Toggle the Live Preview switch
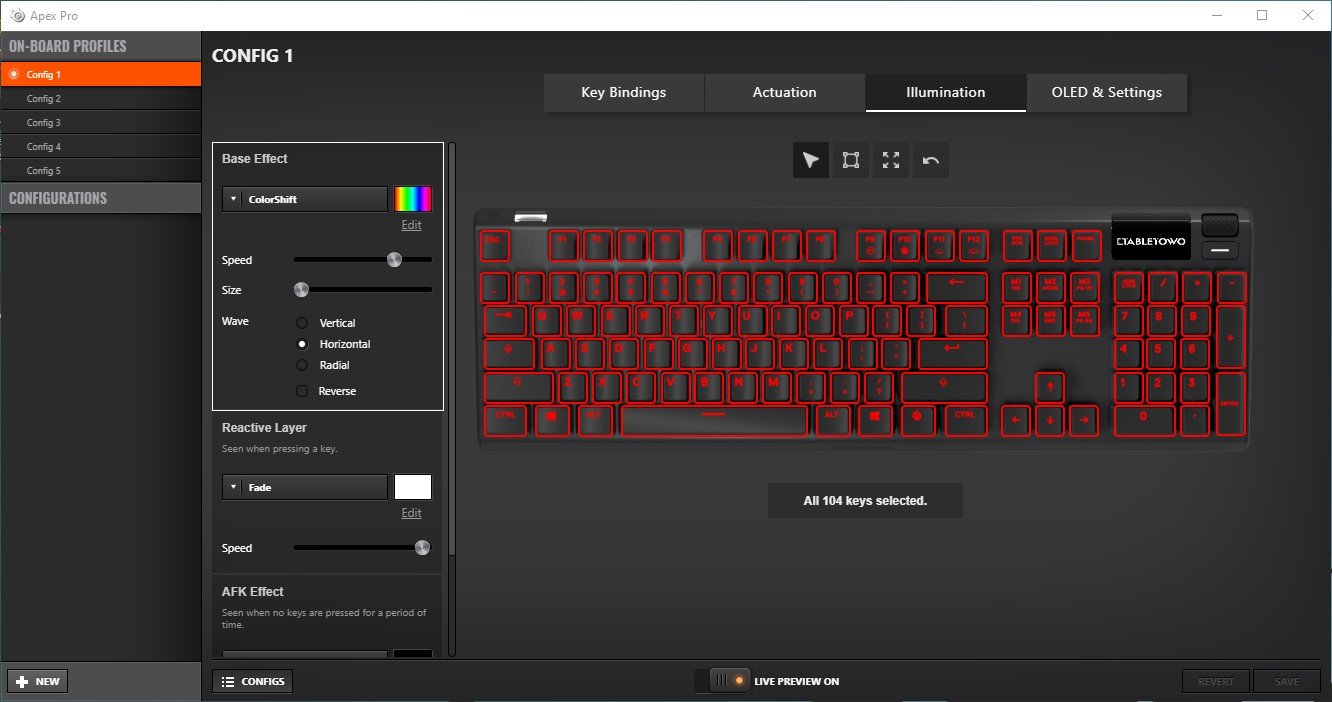 pyautogui.click(x=722, y=681)
